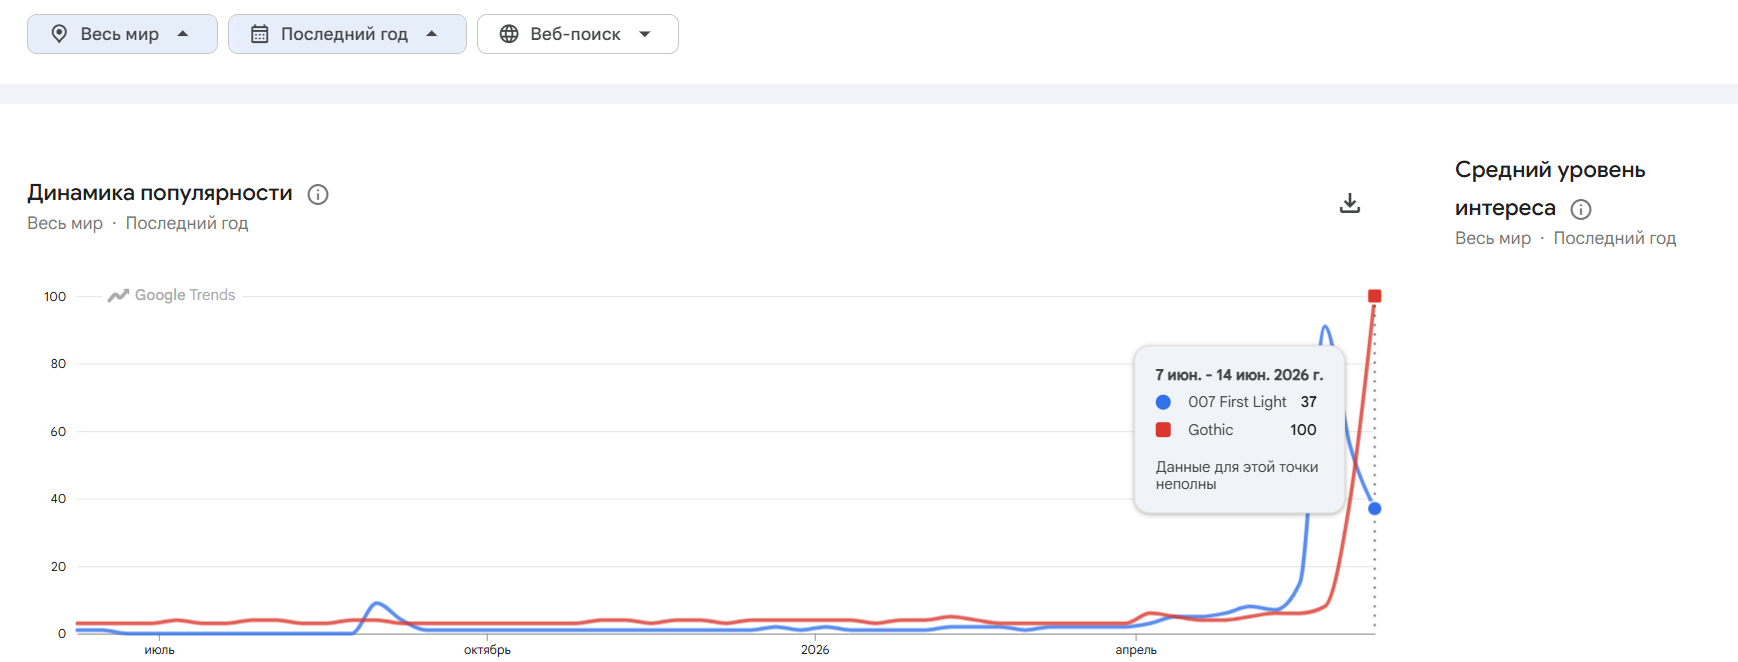Screen dimensions: 1738x662
Task: Click the Google Trends logo on the chart
Action: click(172, 295)
